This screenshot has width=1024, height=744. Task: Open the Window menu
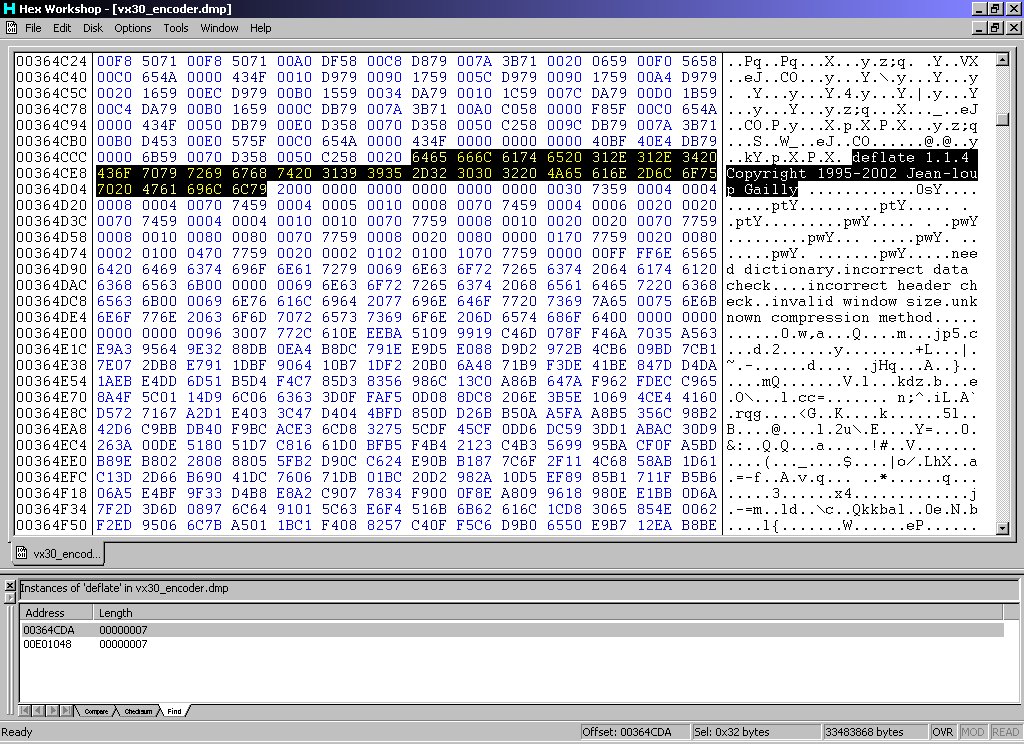(x=219, y=28)
